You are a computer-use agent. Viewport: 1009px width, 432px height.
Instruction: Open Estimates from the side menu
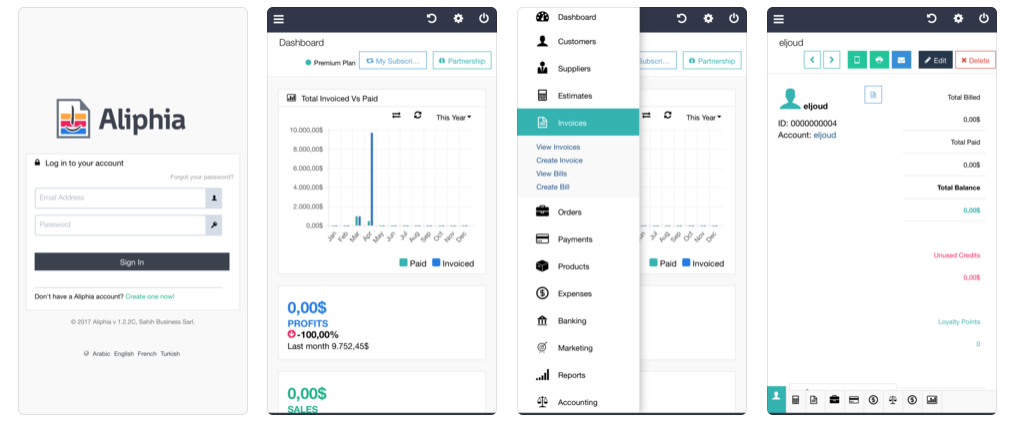click(x=578, y=96)
